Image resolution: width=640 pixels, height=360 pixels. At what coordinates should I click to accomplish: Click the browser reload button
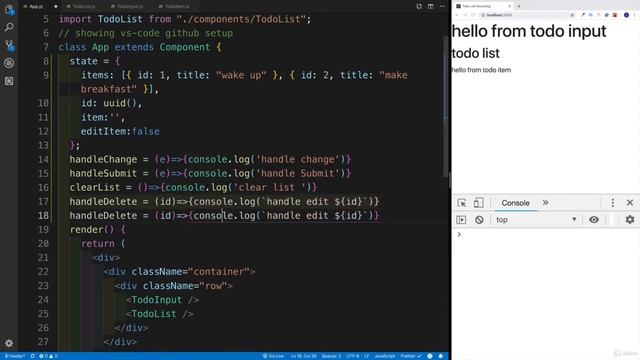(473, 15)
